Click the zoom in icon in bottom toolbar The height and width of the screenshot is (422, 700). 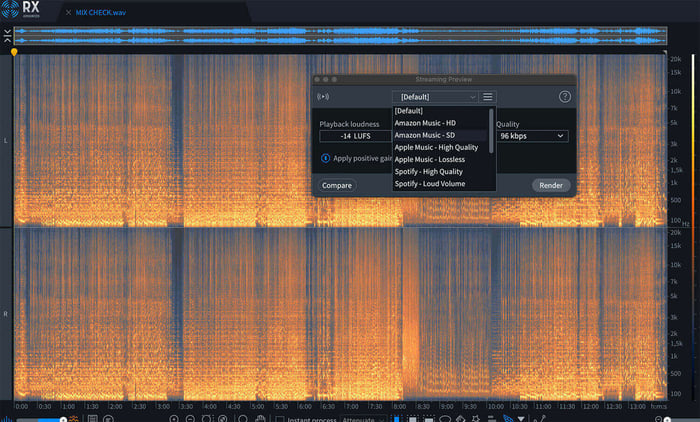coord(174,419)
